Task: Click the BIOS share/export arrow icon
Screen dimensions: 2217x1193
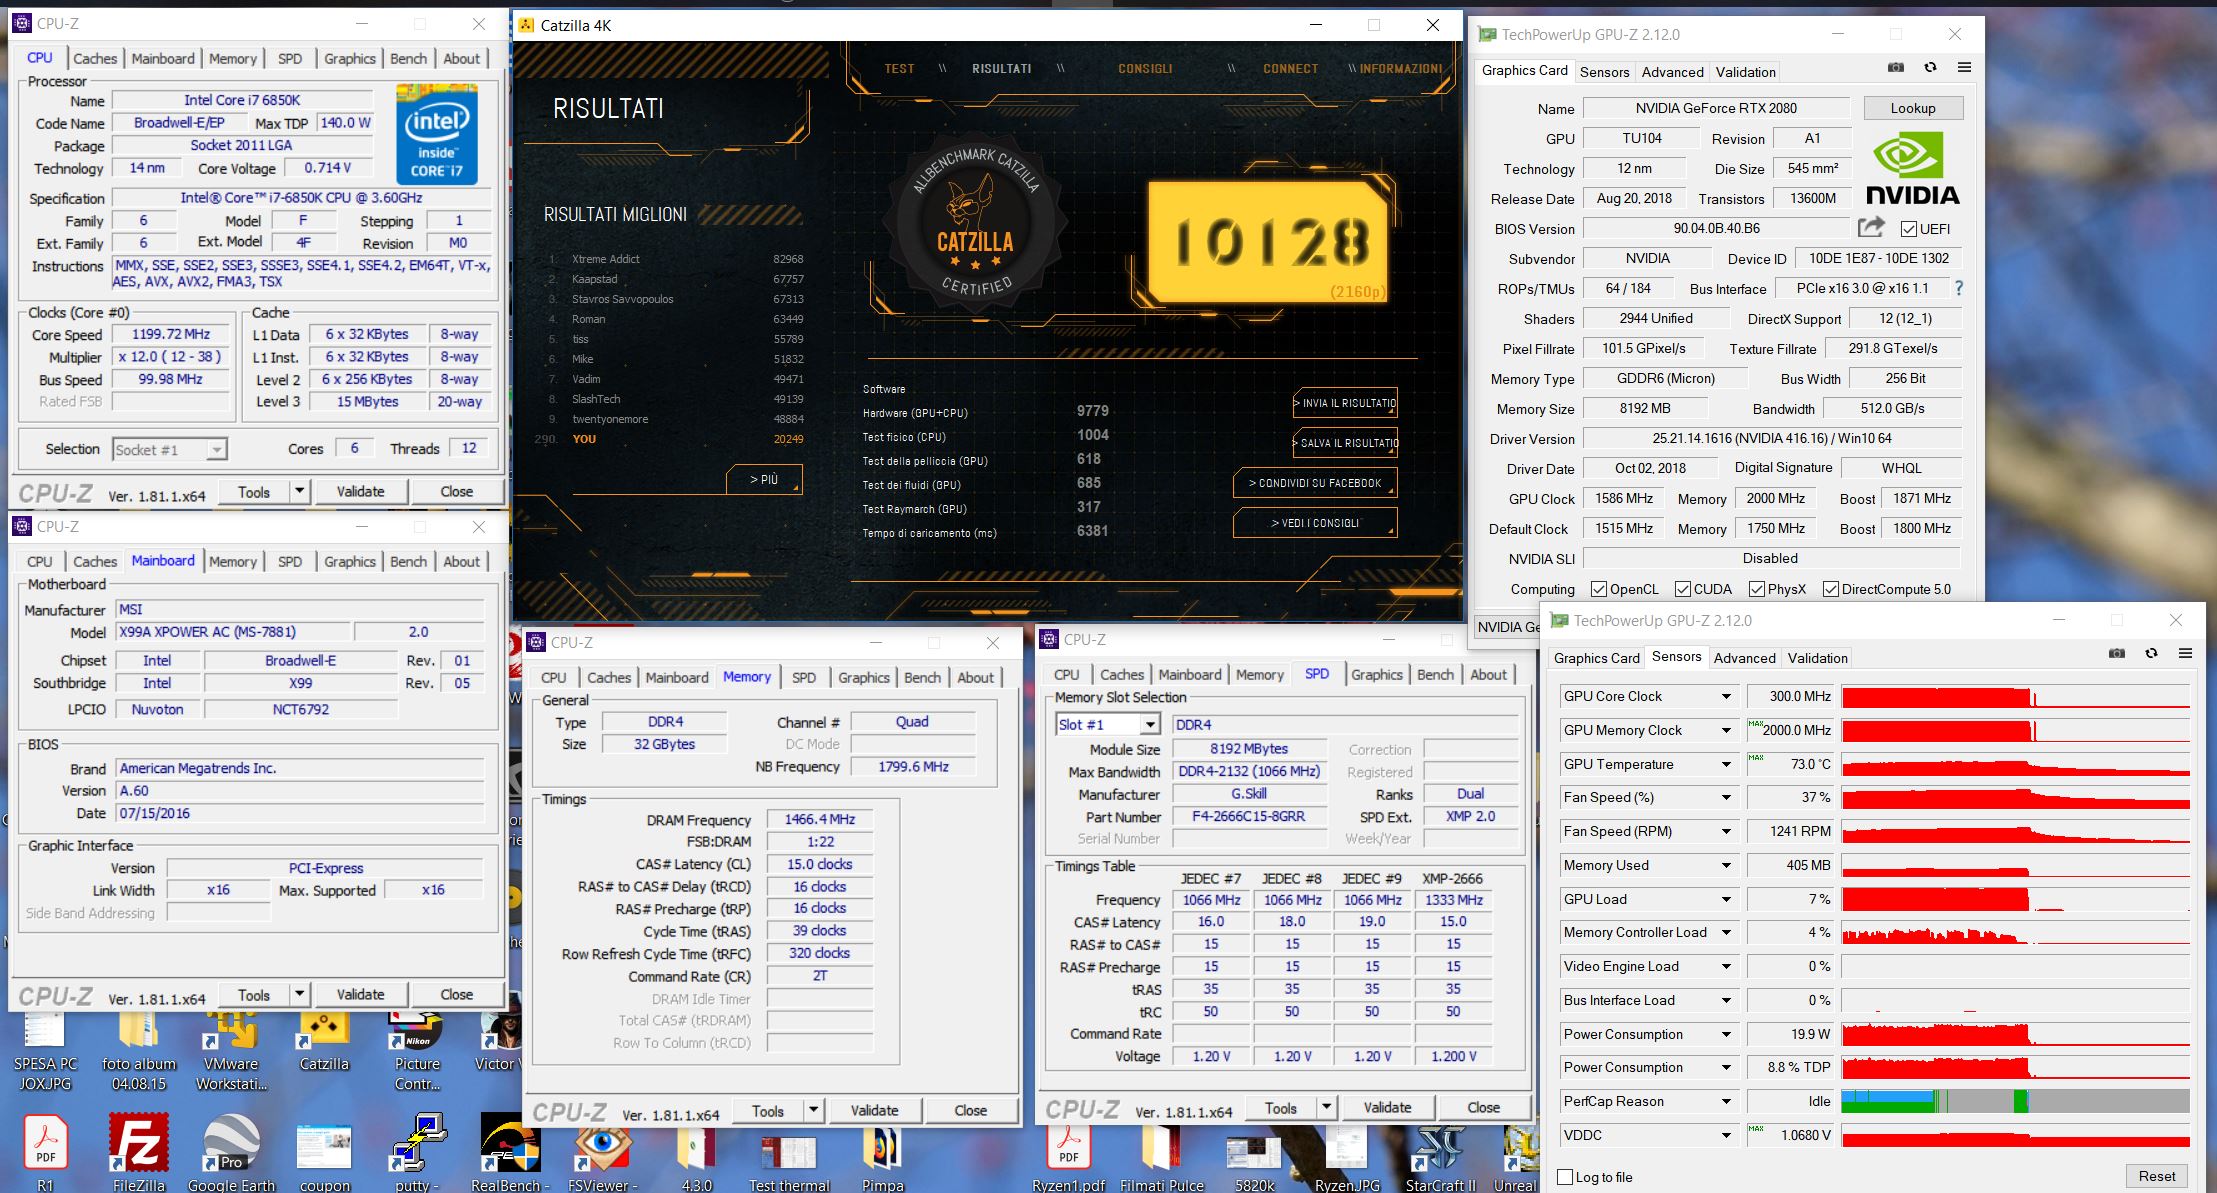Action: [x=1871, y=227]
